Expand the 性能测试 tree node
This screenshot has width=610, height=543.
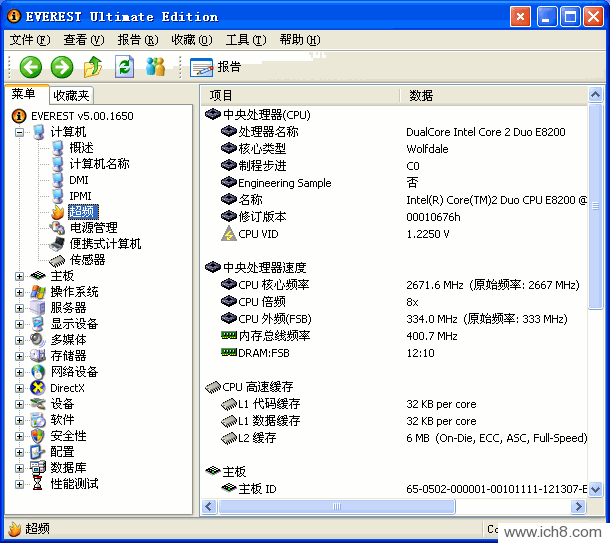[20, 484]
